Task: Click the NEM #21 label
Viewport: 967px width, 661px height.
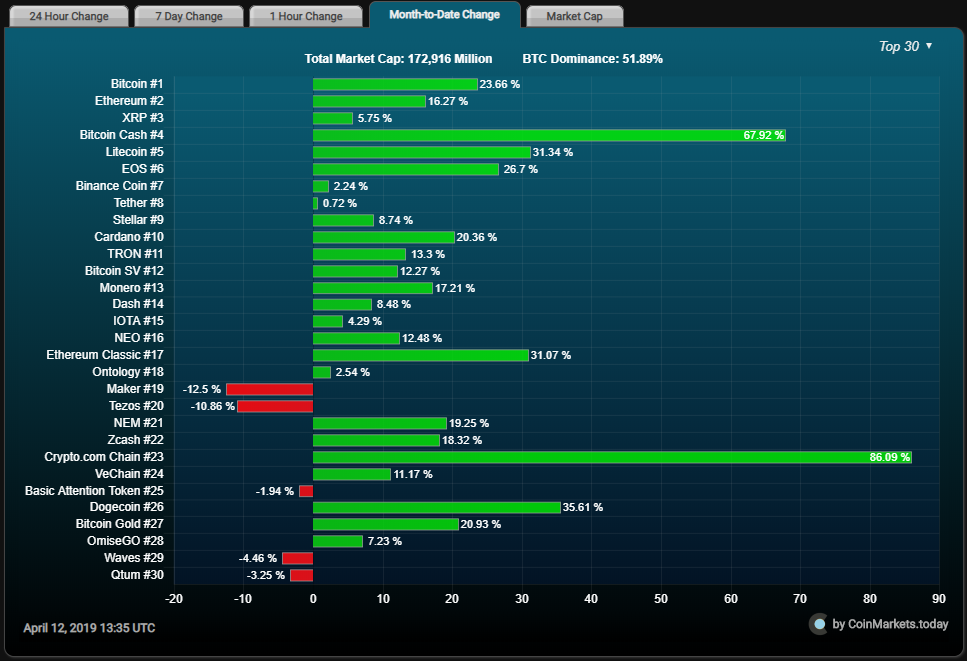Action: (138, 423)
